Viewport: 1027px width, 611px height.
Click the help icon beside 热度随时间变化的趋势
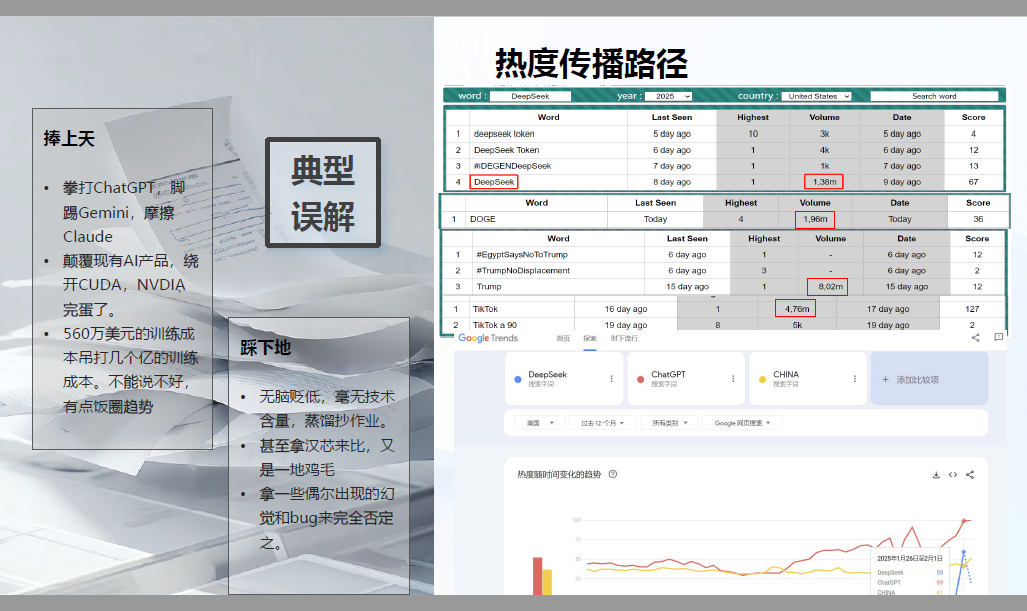point(613,474)
